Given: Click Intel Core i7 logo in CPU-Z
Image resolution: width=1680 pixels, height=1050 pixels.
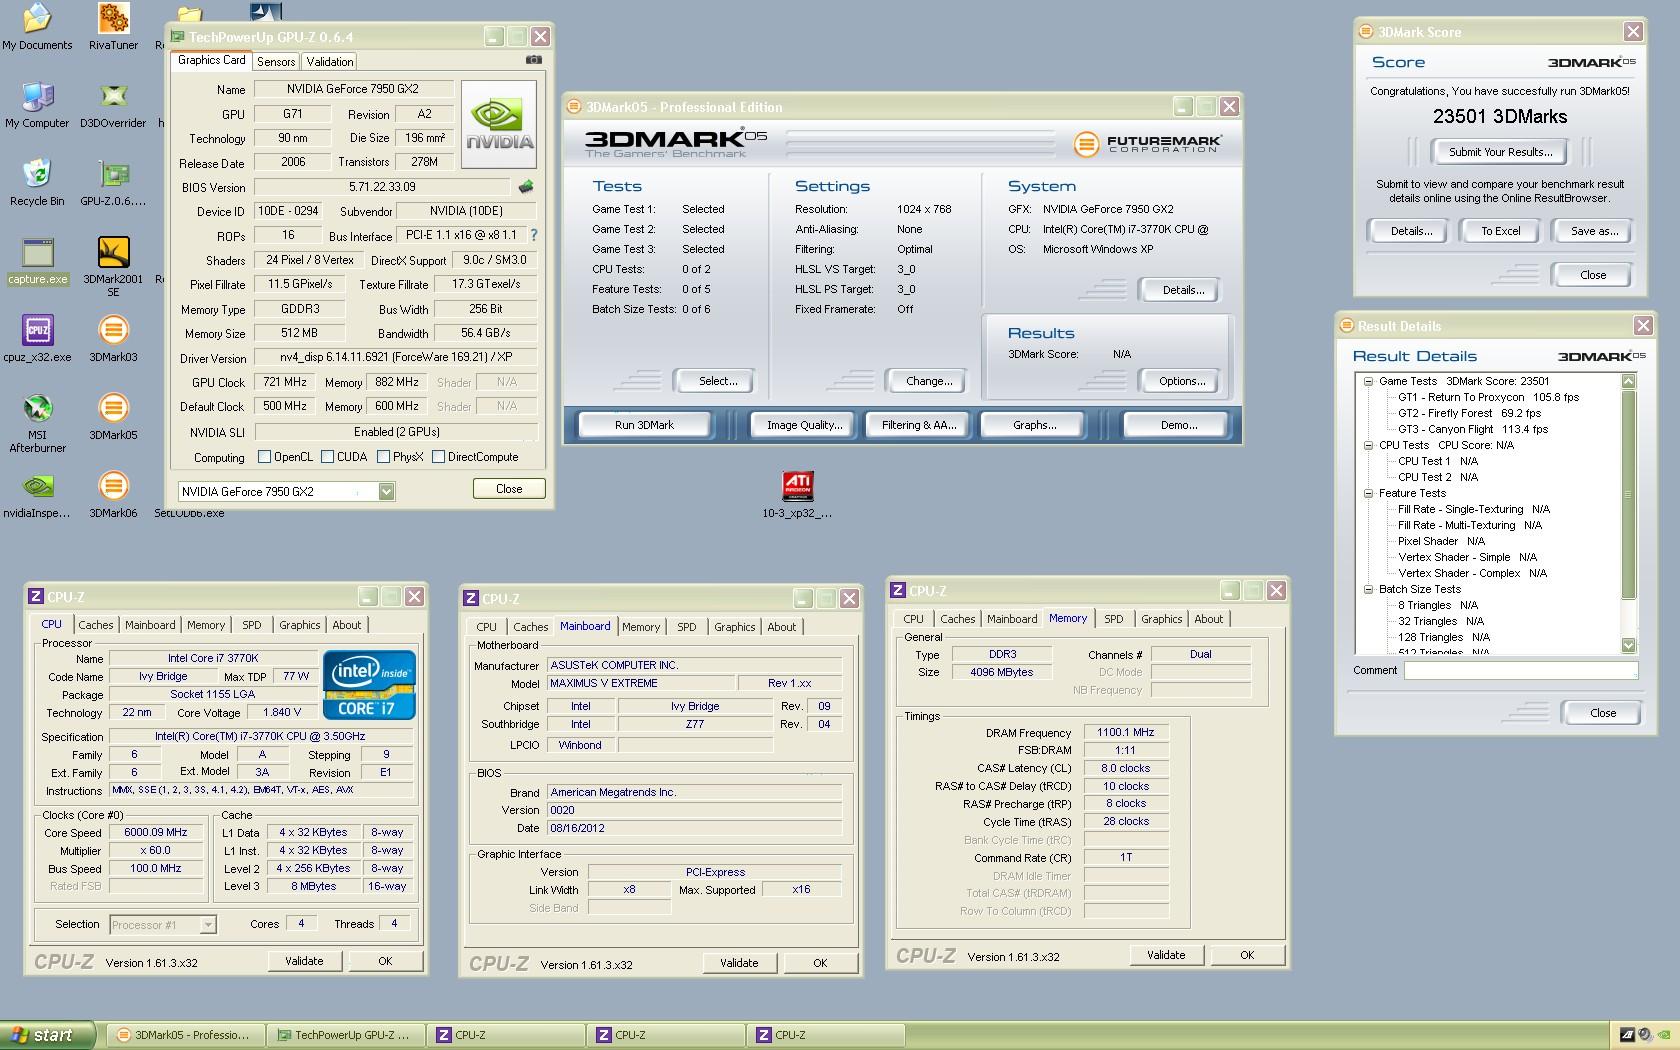Looking at the screenshot, I should (369, 685).
